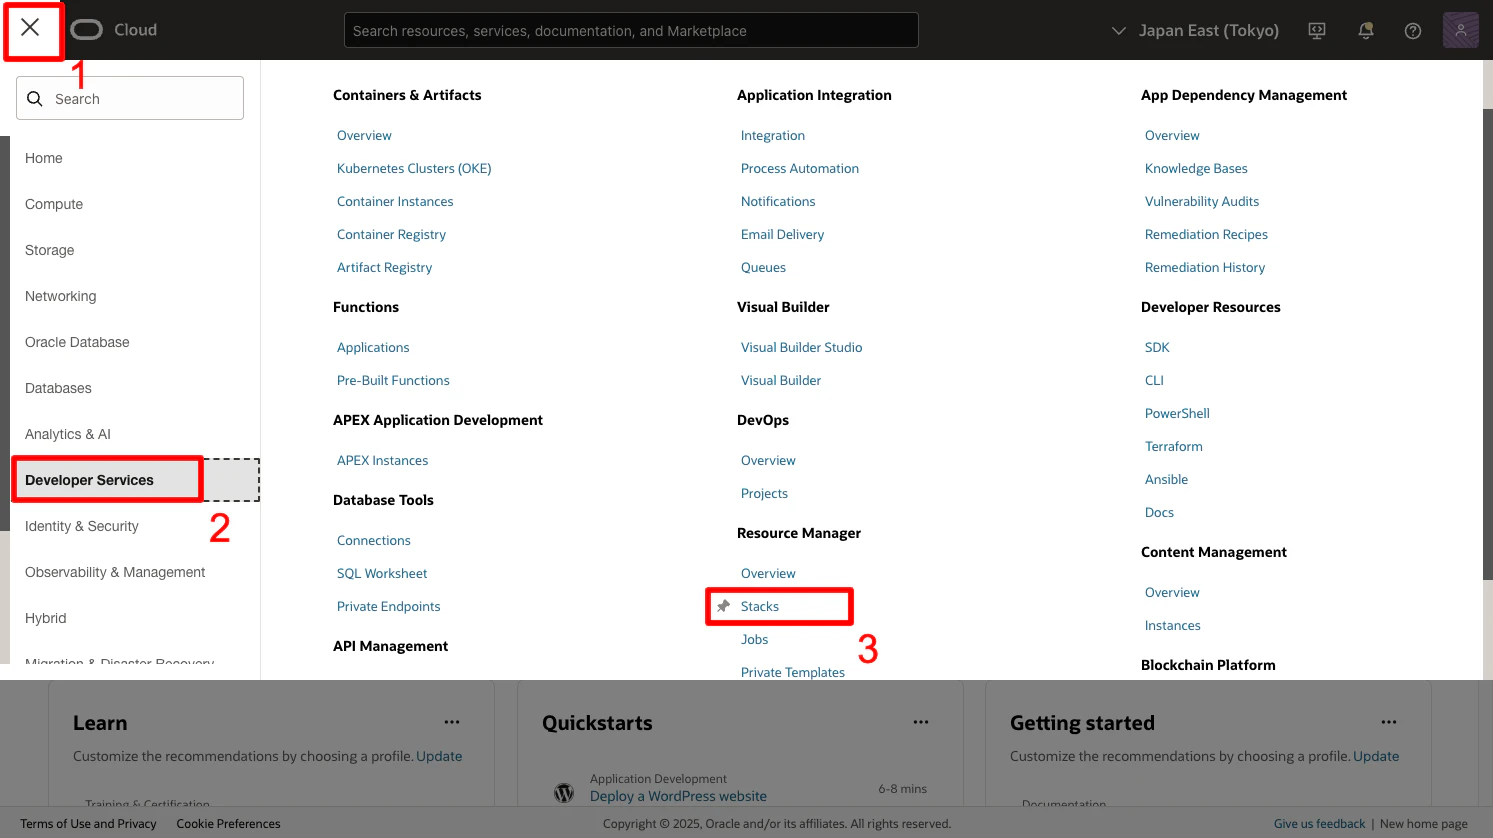Select Compute in the navigation menu
Image resolution: width=1493 pixels, height=838 pixels.
pos(54,204)
